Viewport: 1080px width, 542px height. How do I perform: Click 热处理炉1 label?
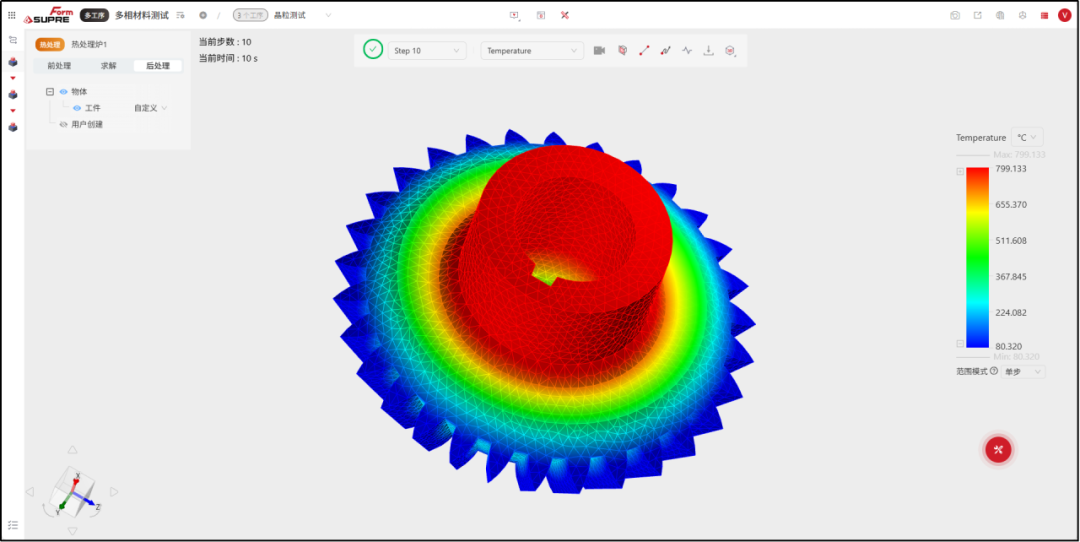(x=90, y=44)
